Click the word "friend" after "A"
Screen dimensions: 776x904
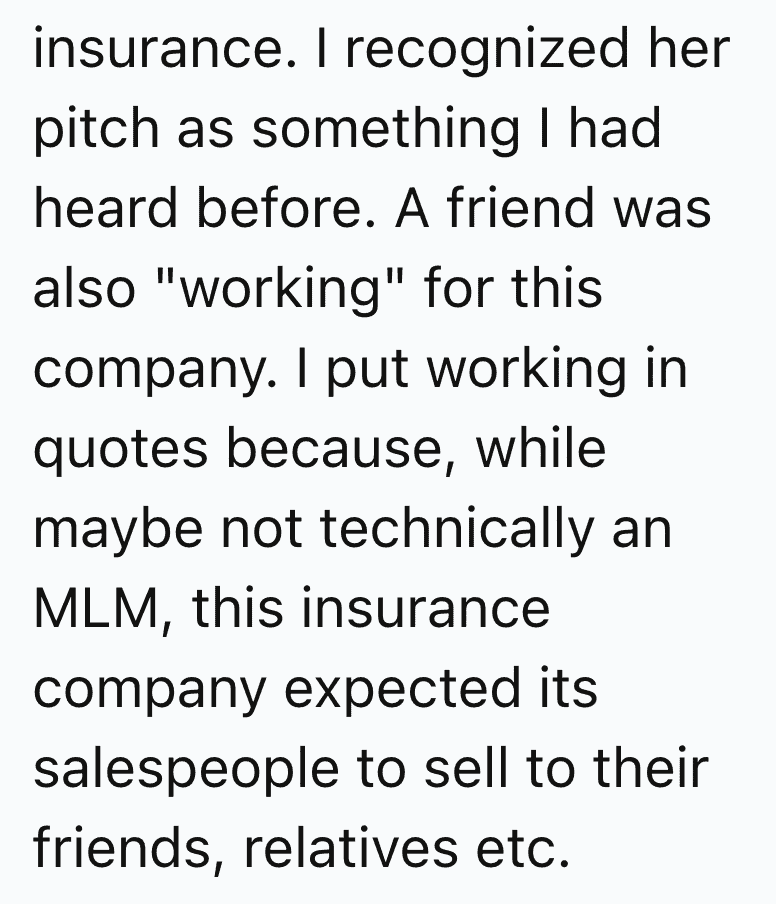[x=521, y=208]
